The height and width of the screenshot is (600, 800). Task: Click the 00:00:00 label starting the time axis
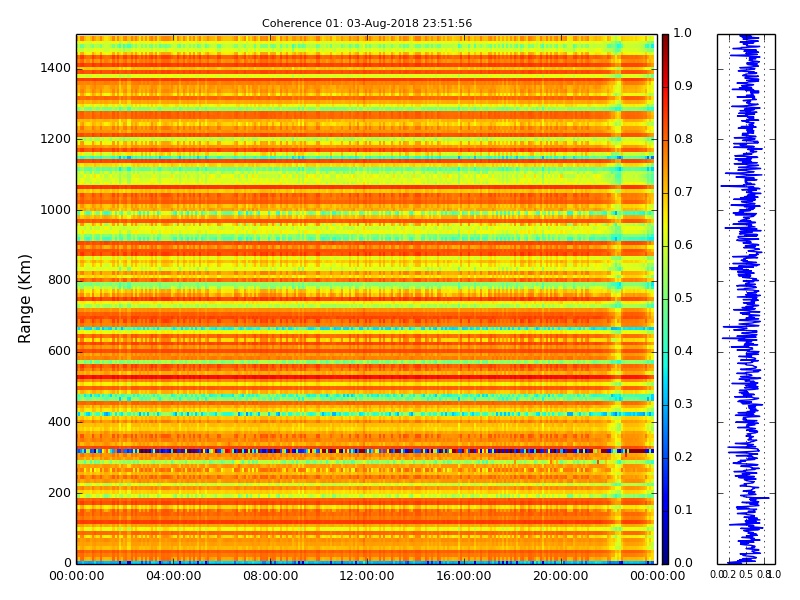(x=77, y=576)
